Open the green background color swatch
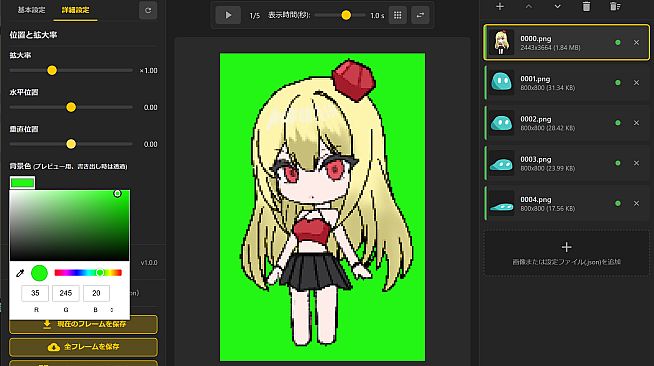Image resolution: width=654 pixels, height=366 pixels. (x=22, y=183)
